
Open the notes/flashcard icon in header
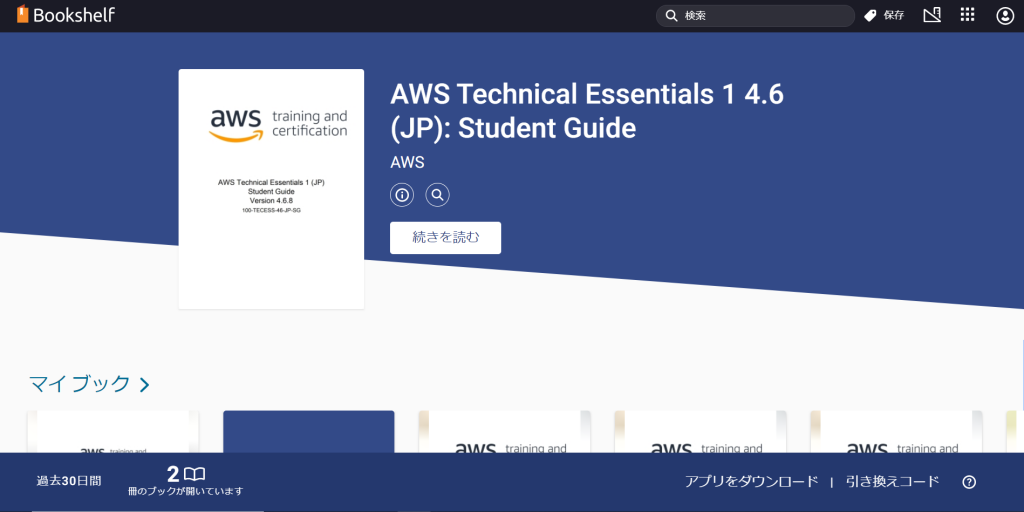932,15
